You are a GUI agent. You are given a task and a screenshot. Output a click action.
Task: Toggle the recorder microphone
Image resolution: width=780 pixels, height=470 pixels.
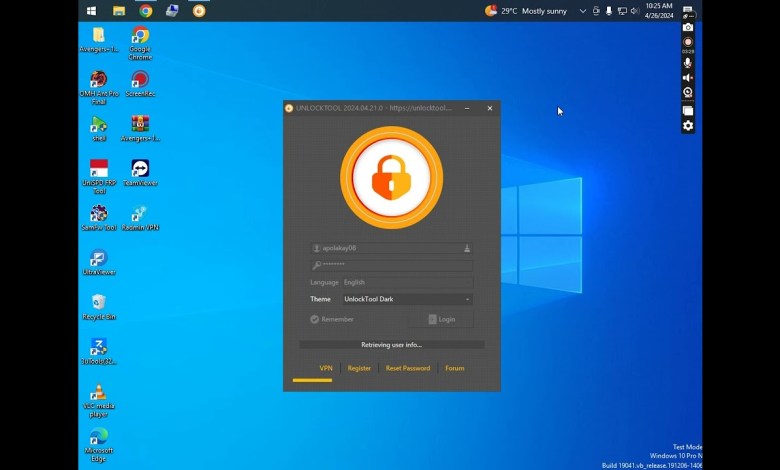pos(688,63)
